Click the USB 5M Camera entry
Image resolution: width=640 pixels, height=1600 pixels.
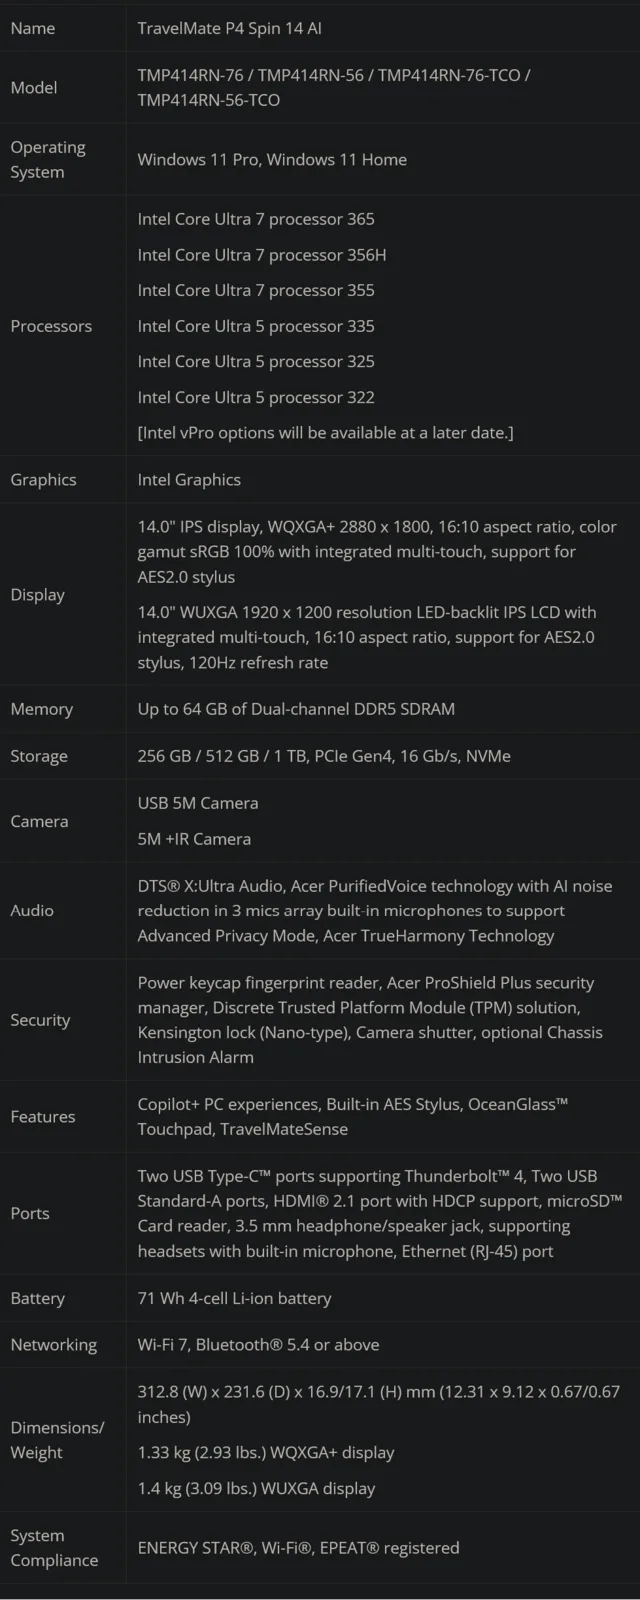[198, 803]
